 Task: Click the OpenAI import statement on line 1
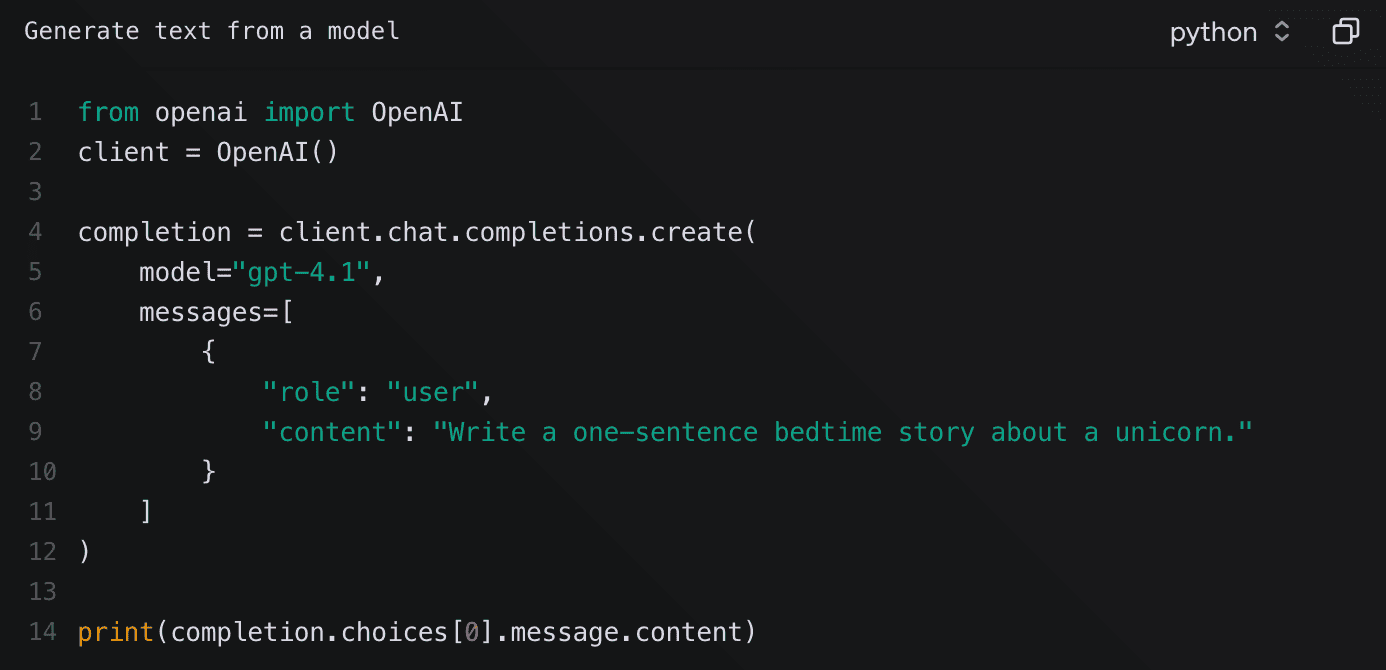coord(270,112)
